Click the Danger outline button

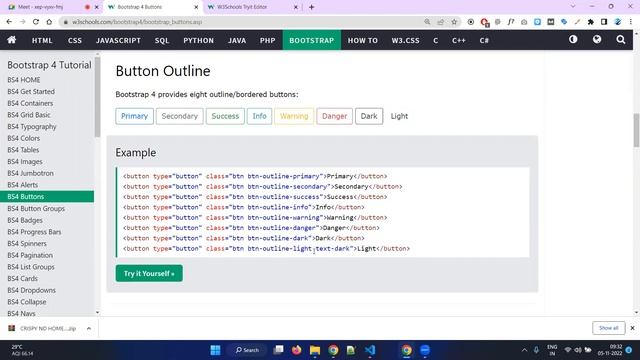point(334,116)
